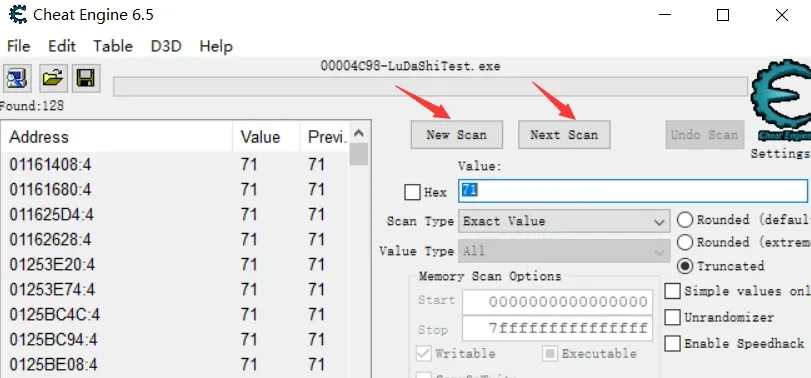Open Settings under the logo
The height and width of the screenshot is (378, 811).
coord(780,154)
